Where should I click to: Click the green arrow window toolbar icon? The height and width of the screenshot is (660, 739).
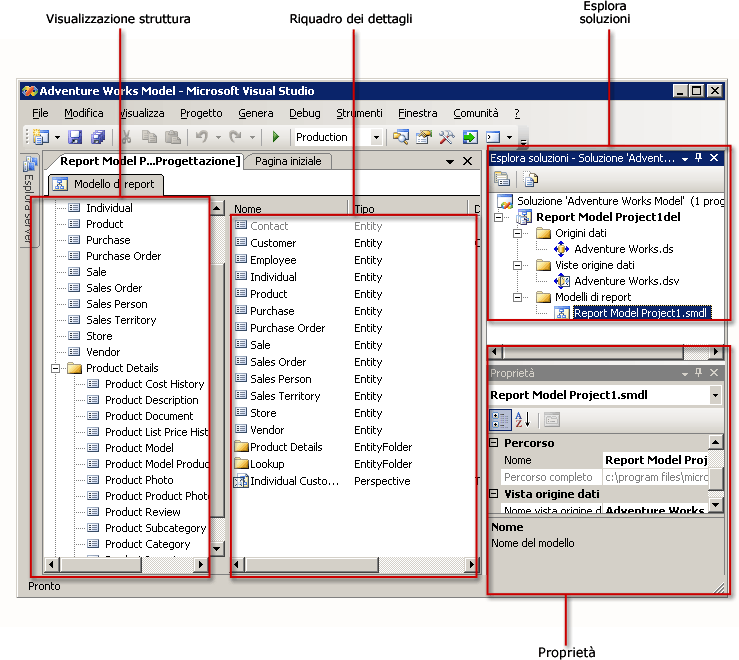(x=470, y=137)
